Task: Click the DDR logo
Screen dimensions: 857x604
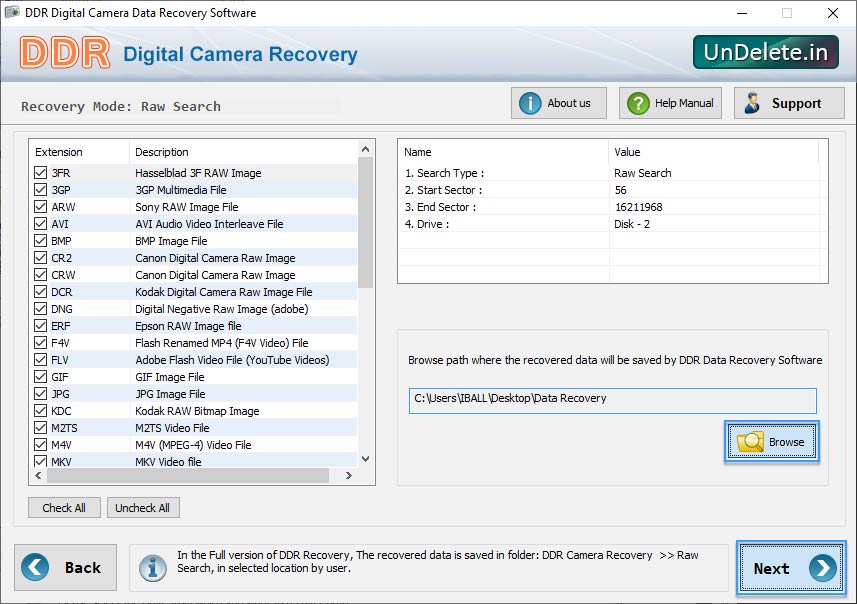Action: click(64, 53)
